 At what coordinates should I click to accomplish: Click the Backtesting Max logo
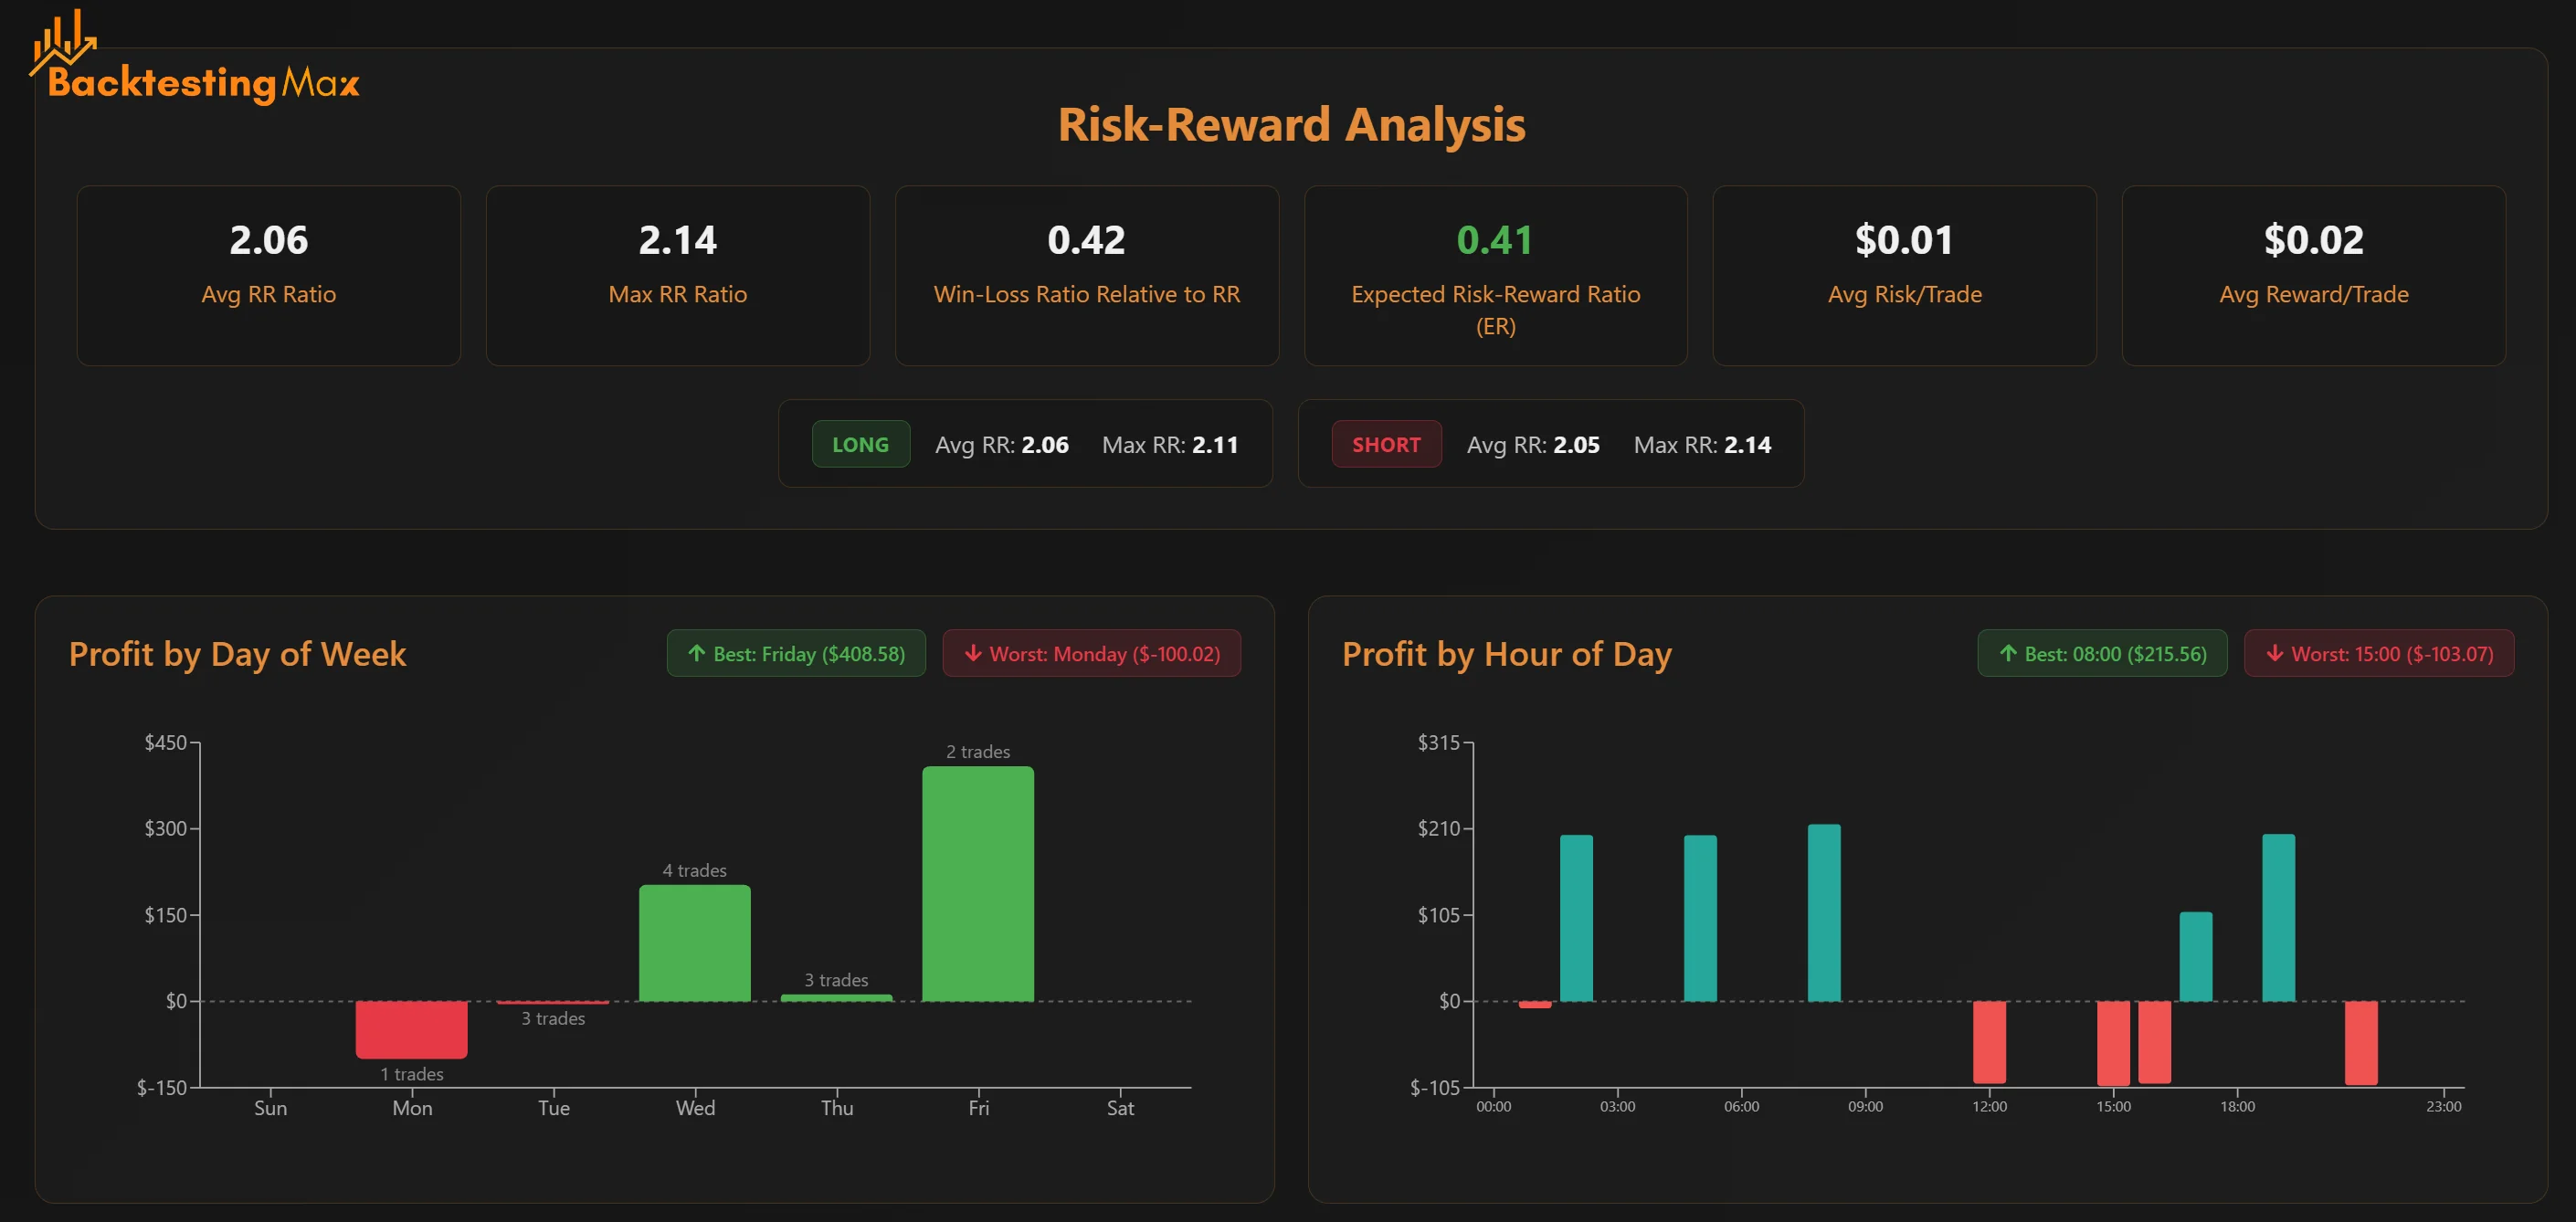(194, 58)
